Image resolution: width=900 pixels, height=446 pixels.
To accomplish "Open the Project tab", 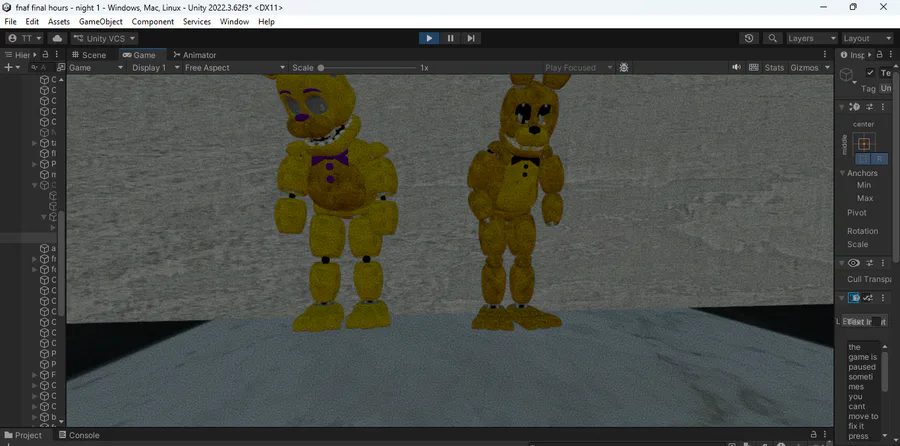I will pos(24,435).
